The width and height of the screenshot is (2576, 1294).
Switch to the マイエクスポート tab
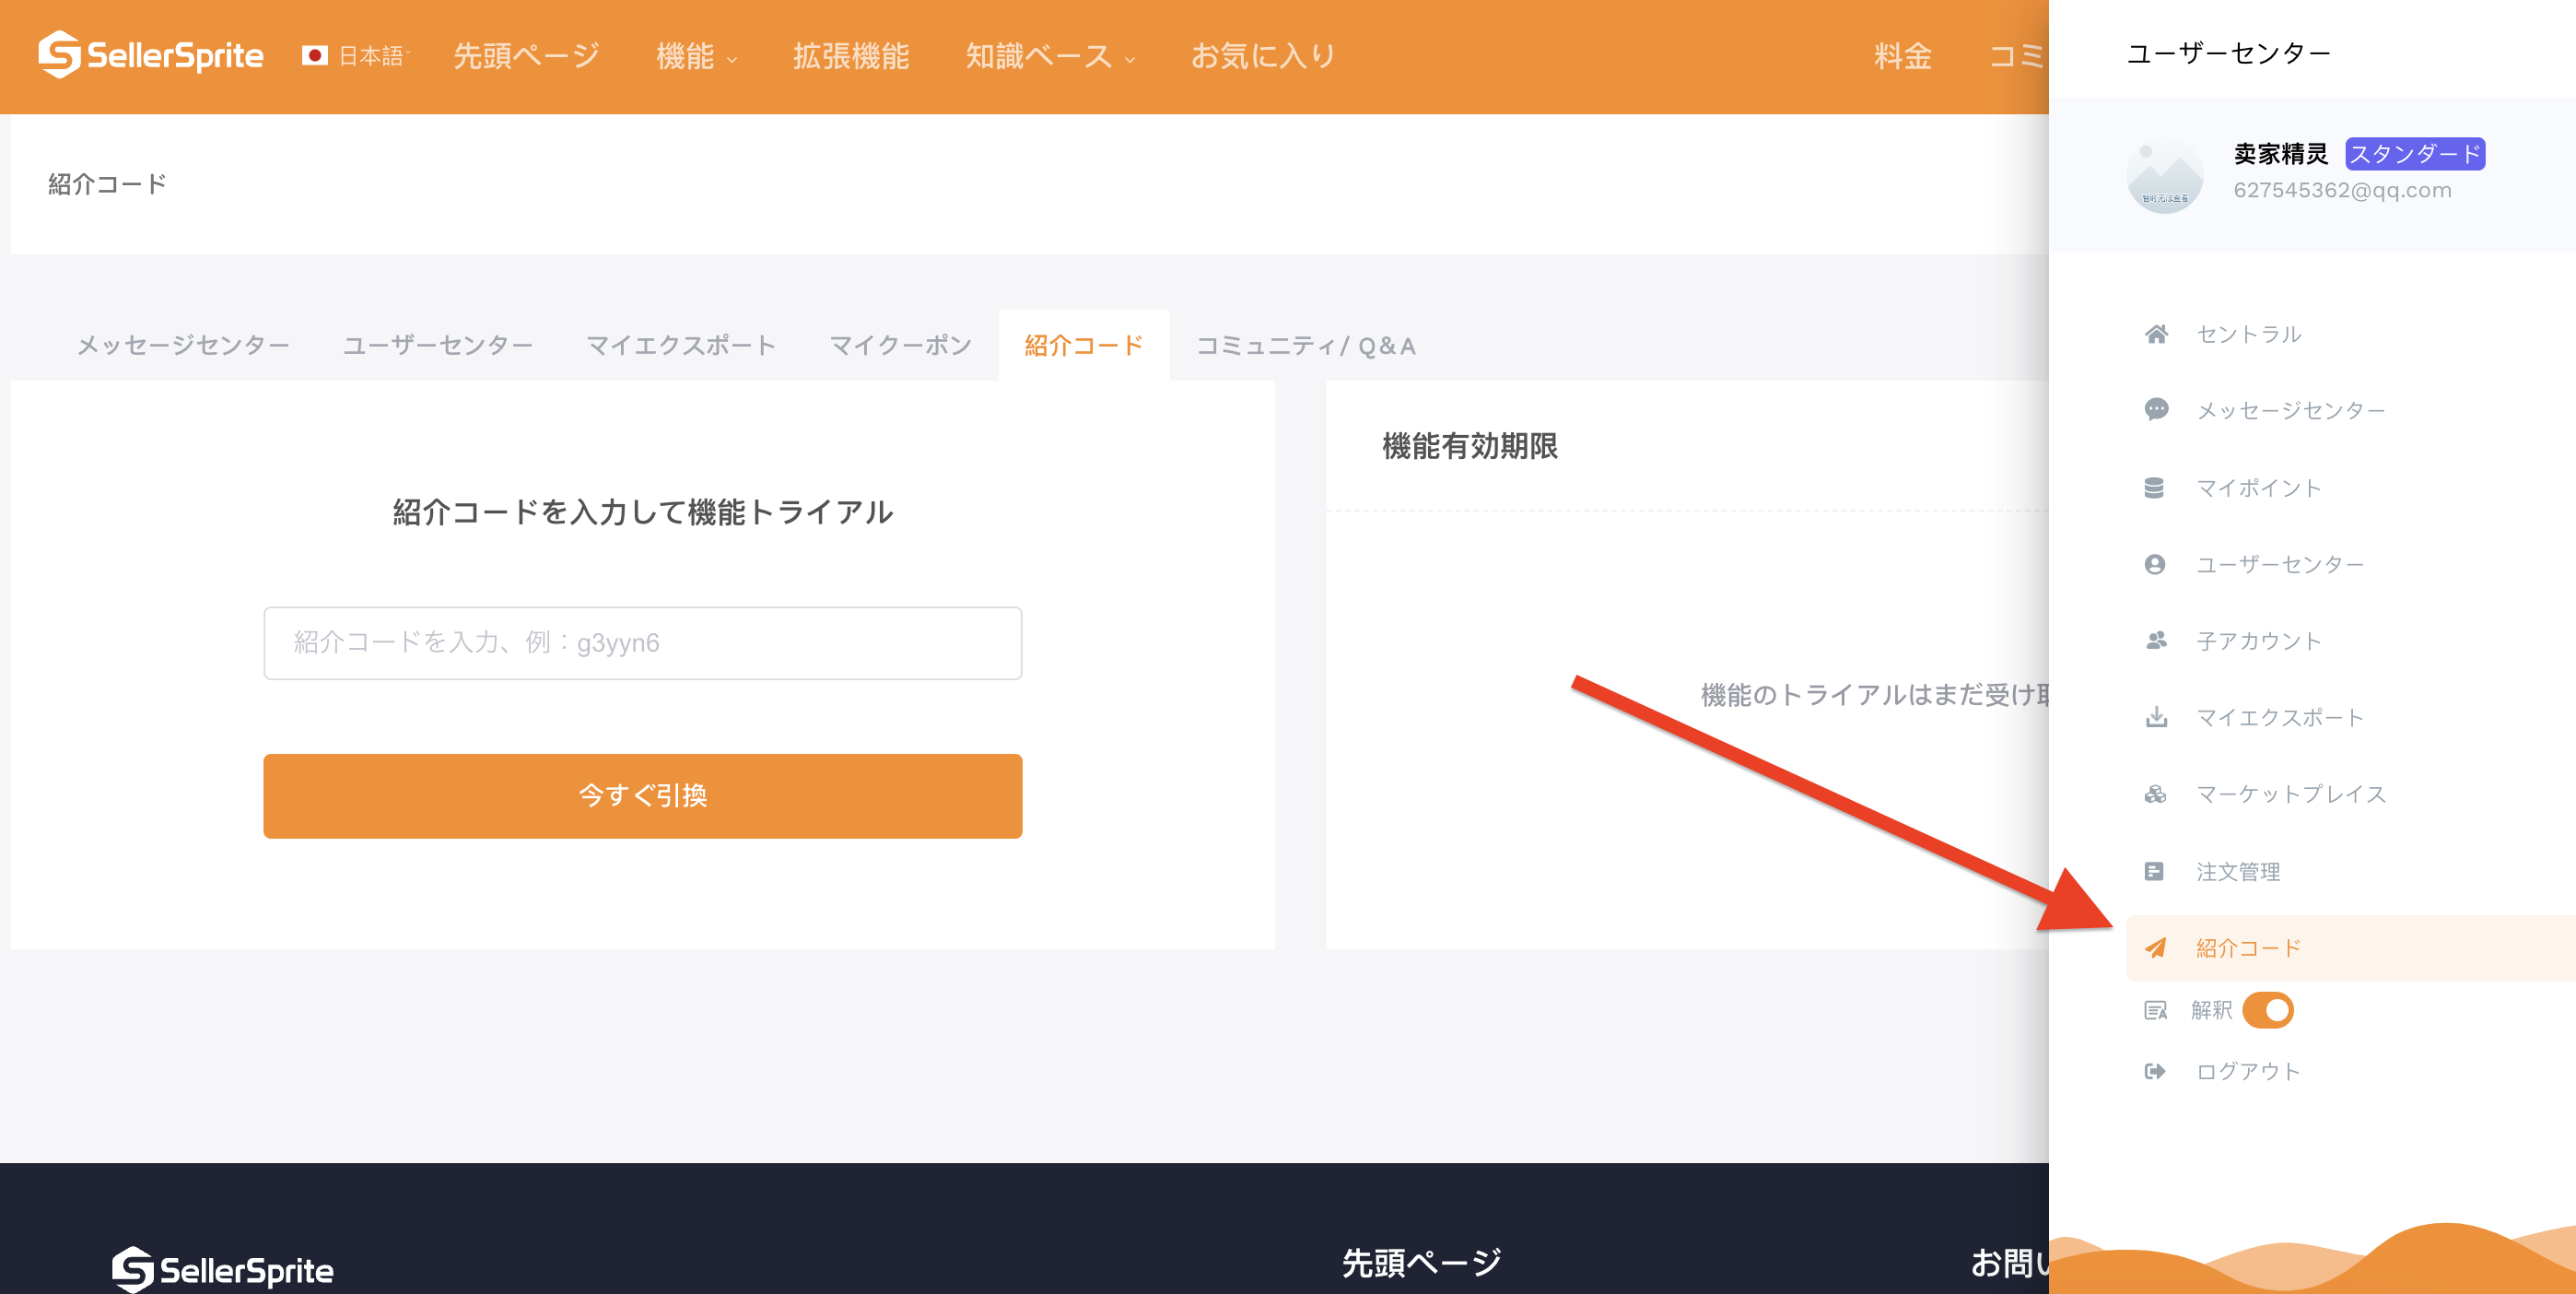[x=681, y=345]
